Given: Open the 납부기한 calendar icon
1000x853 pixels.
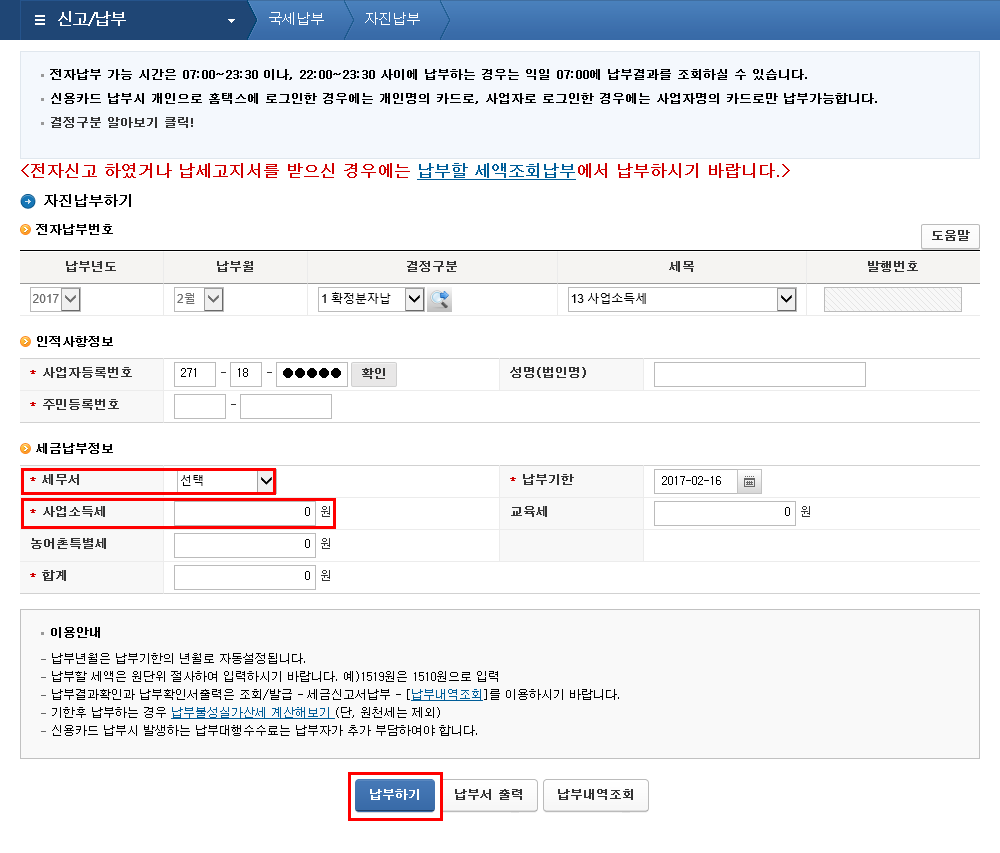Looking at the screenshot, I should coord(749,481).
